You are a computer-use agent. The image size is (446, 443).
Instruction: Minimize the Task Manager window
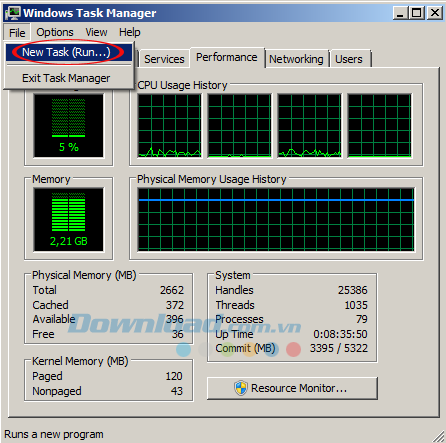[x=401, y=13]
